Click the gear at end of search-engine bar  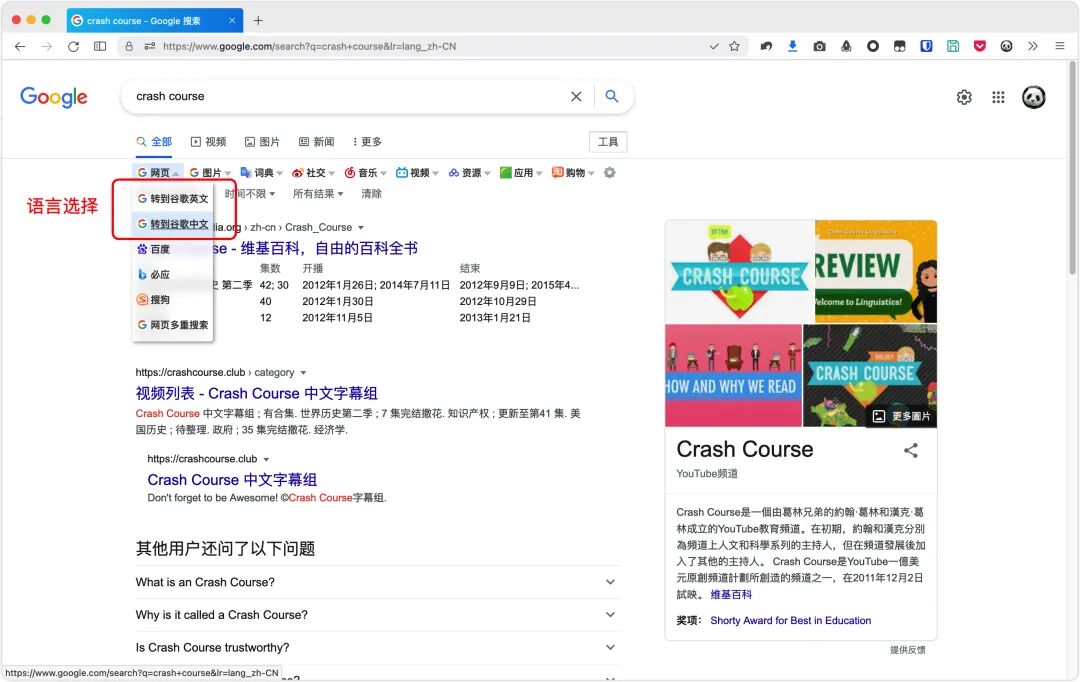point(610,173)
